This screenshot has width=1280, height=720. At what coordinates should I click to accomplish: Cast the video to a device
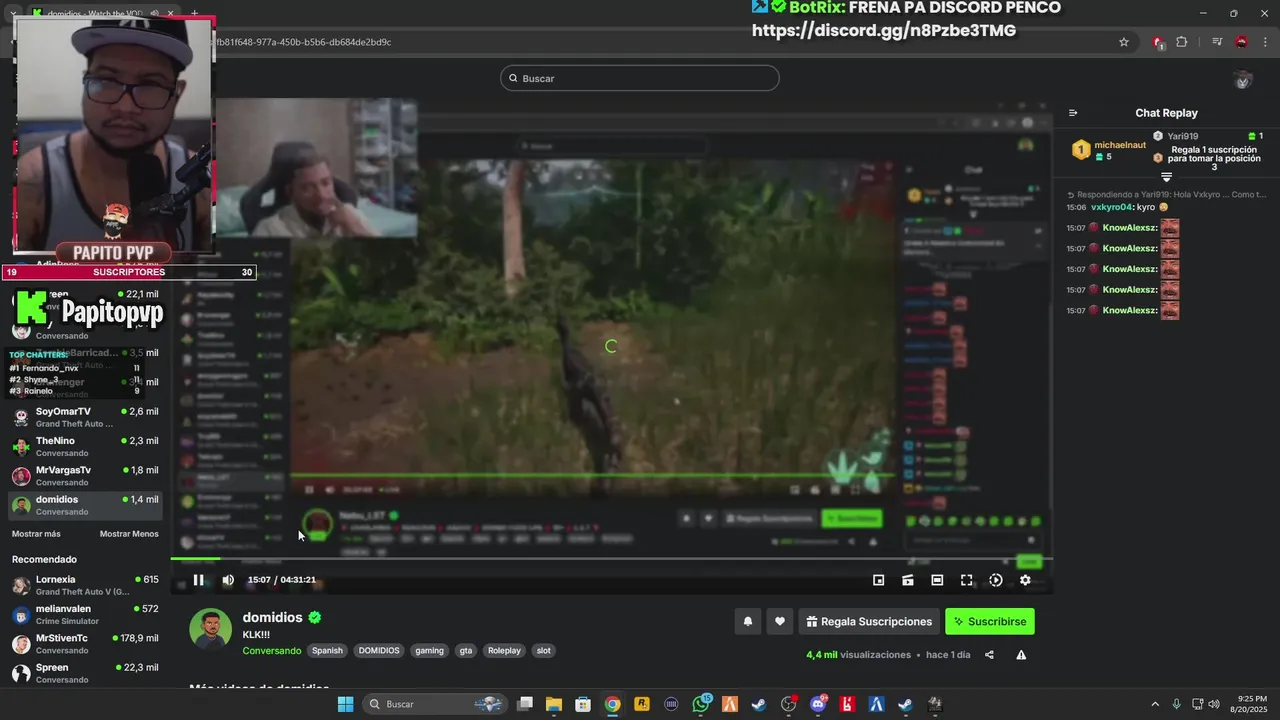click(x=908, y=580)
